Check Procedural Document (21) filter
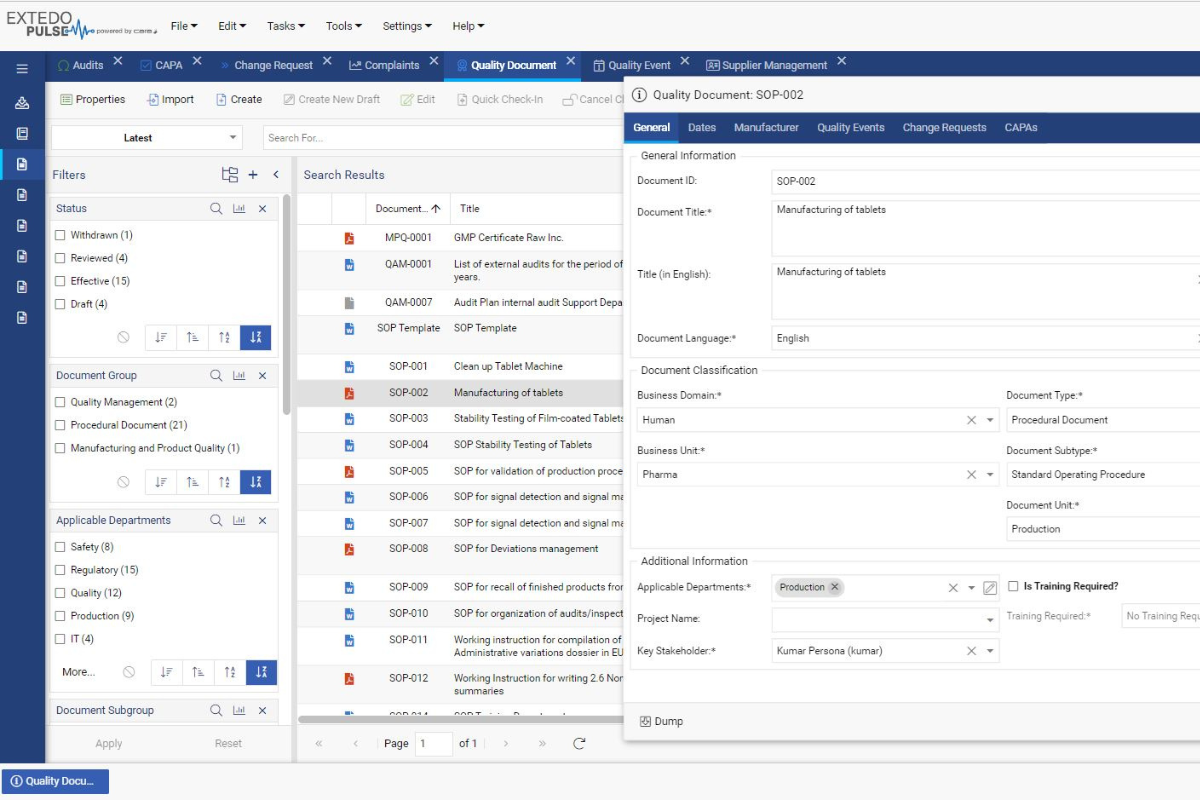 [x=60, y=426]
